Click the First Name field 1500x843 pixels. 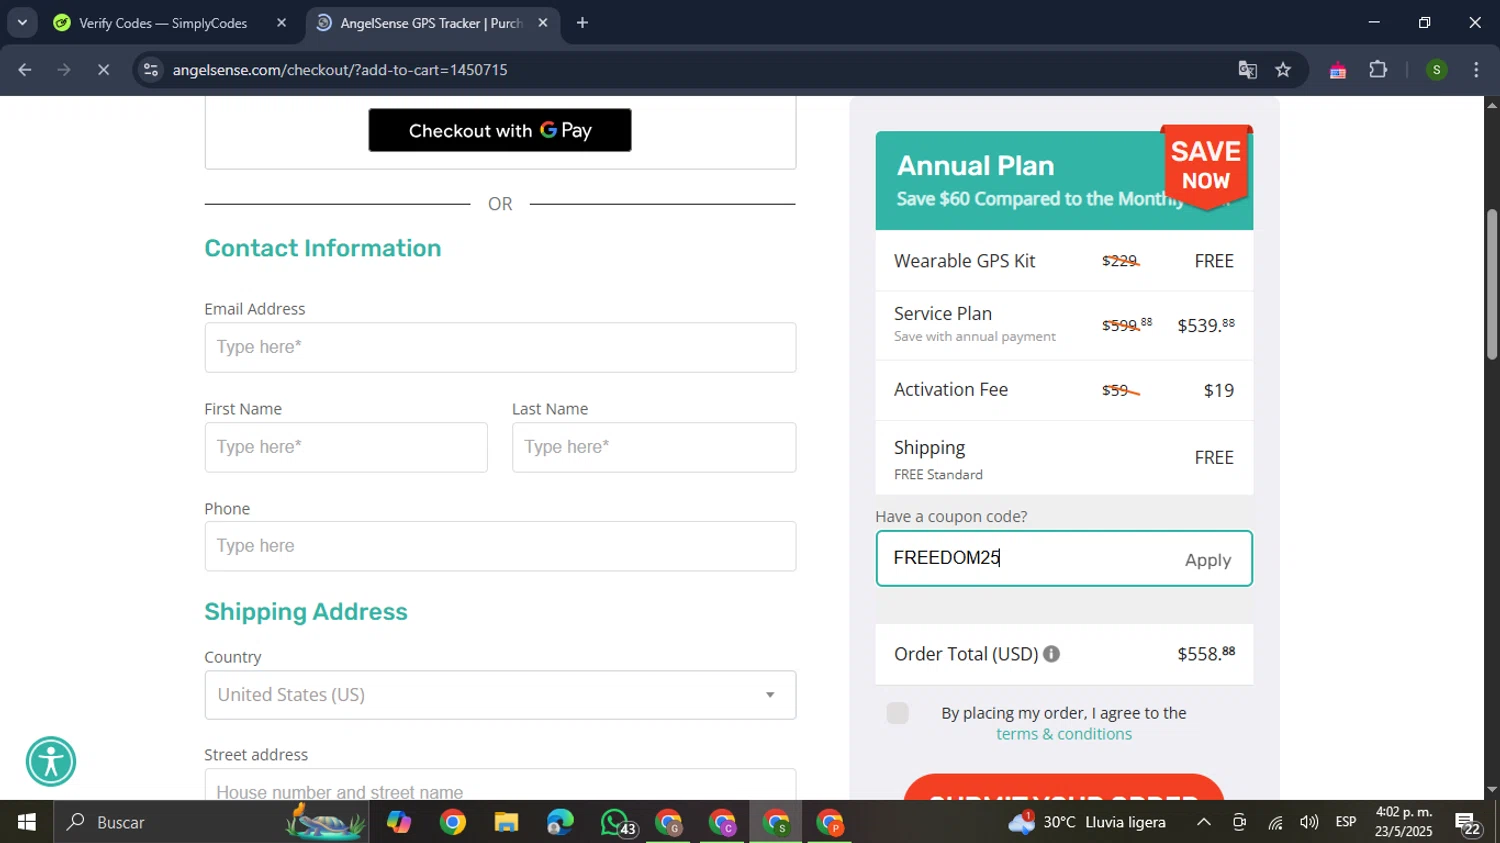[346, 447]
